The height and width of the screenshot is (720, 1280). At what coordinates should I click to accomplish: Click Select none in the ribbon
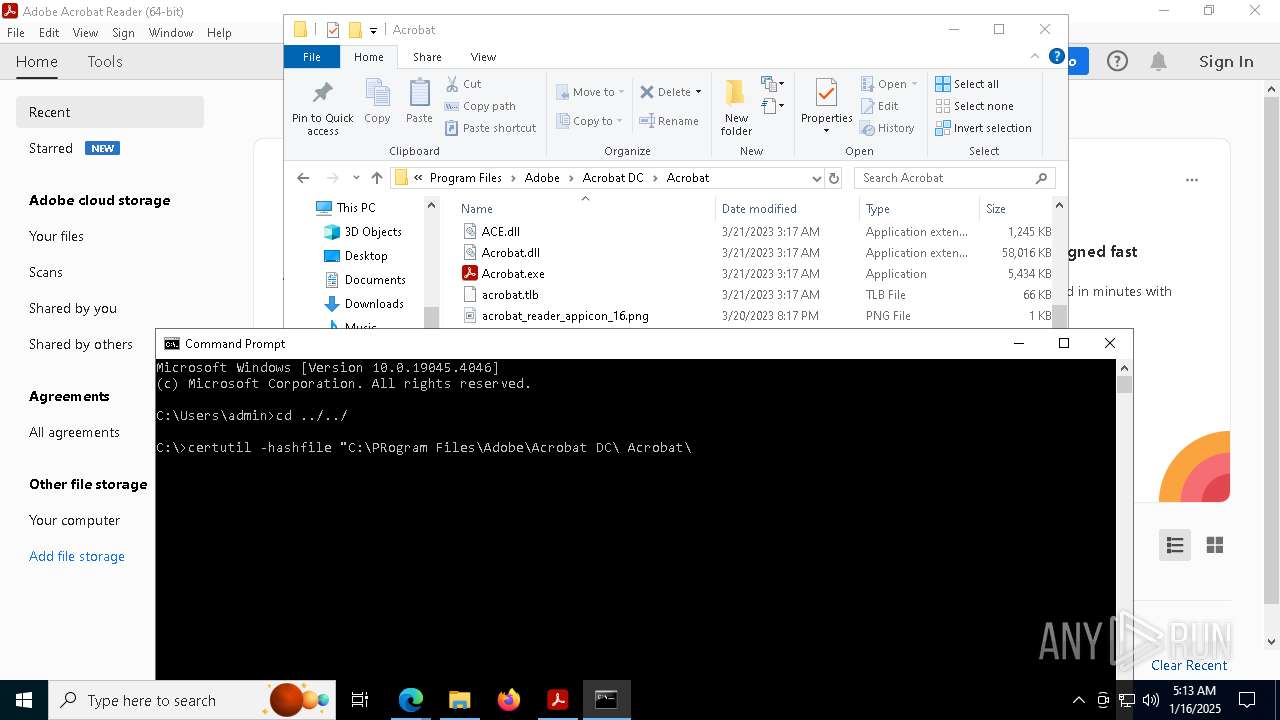pyautogui.click(x=974, y=106)
